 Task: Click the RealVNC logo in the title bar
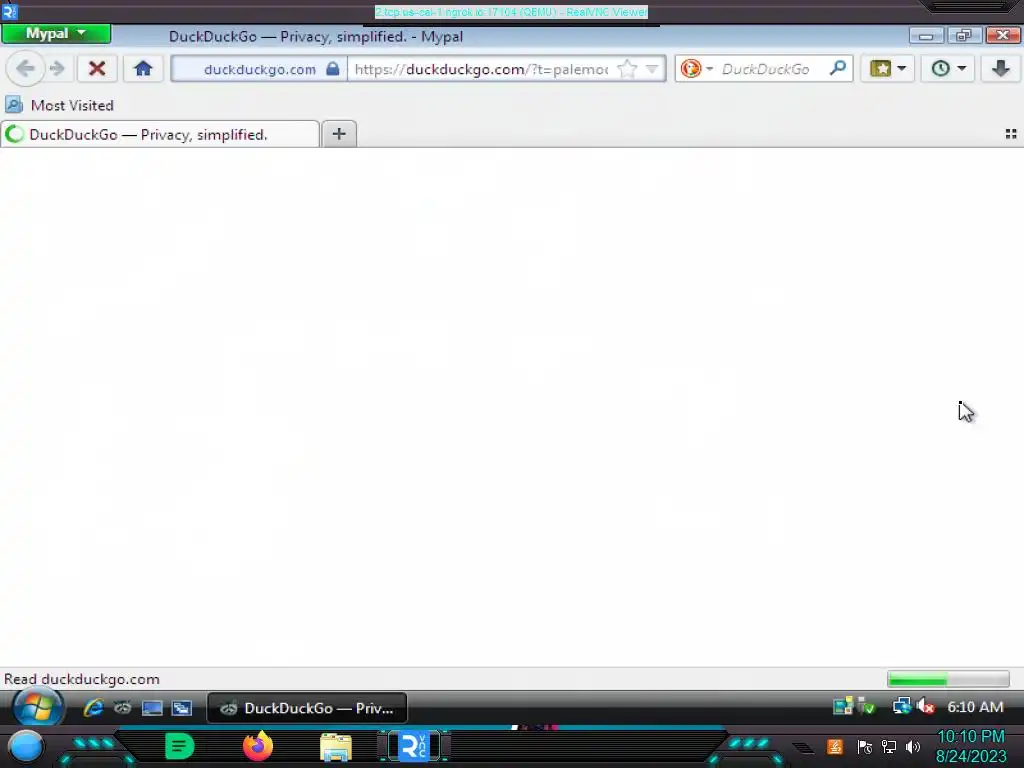10,11
